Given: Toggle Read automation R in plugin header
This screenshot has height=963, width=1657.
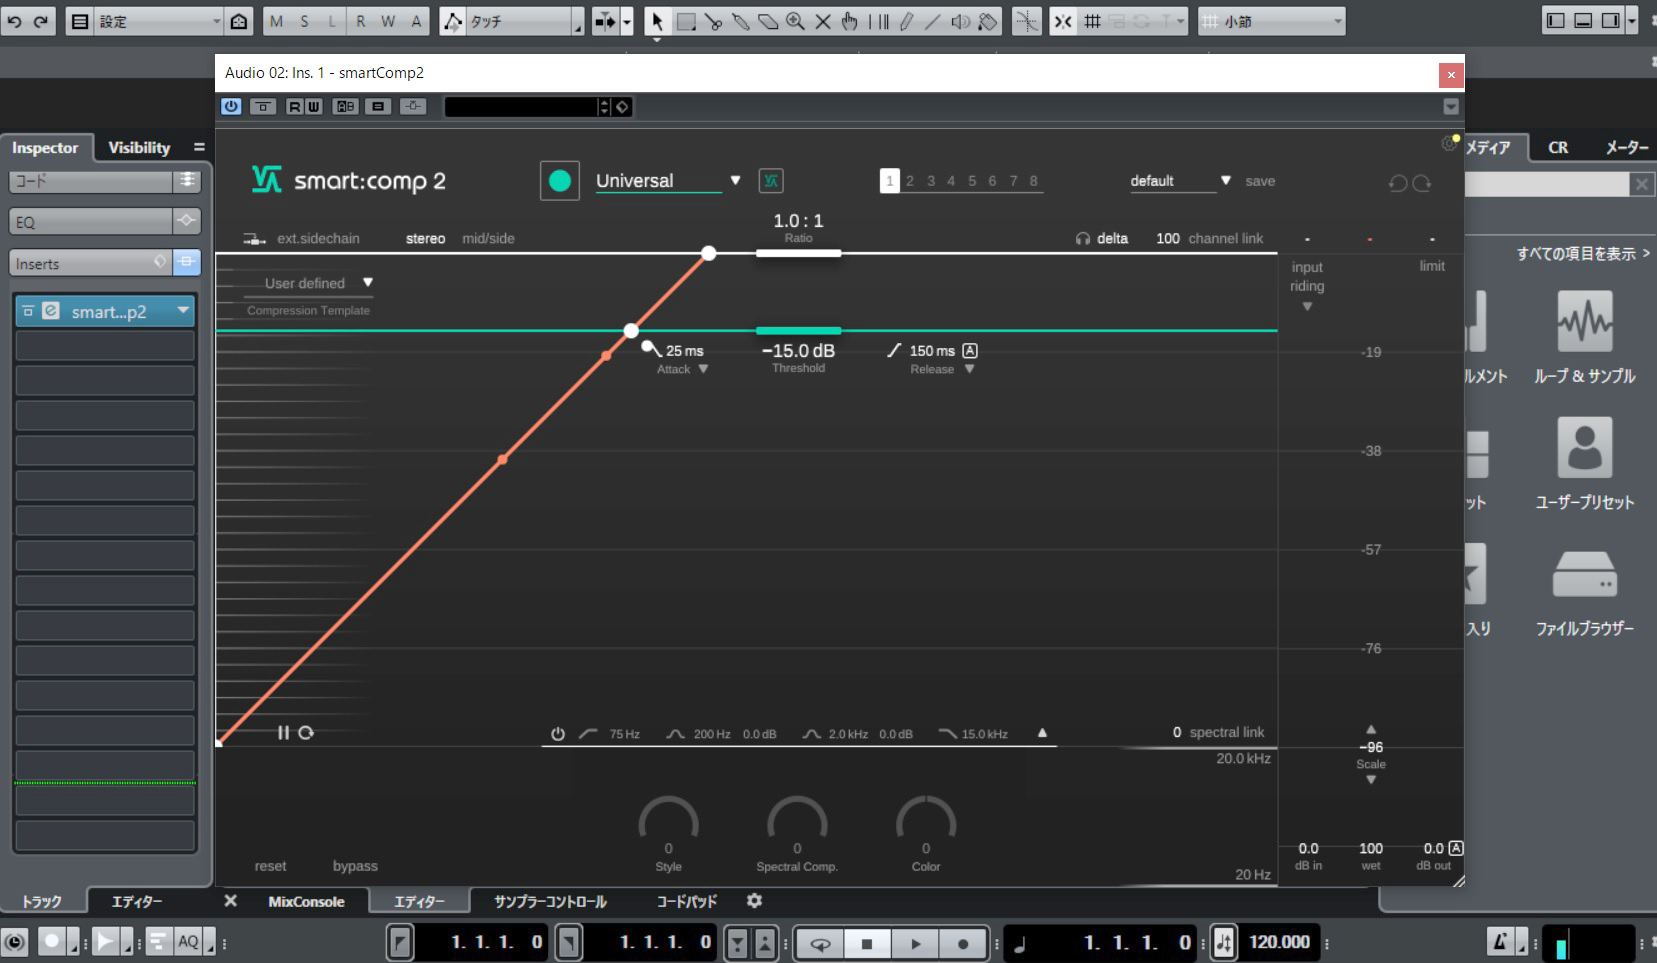Looking at the screenshot, I should [295, 106].
